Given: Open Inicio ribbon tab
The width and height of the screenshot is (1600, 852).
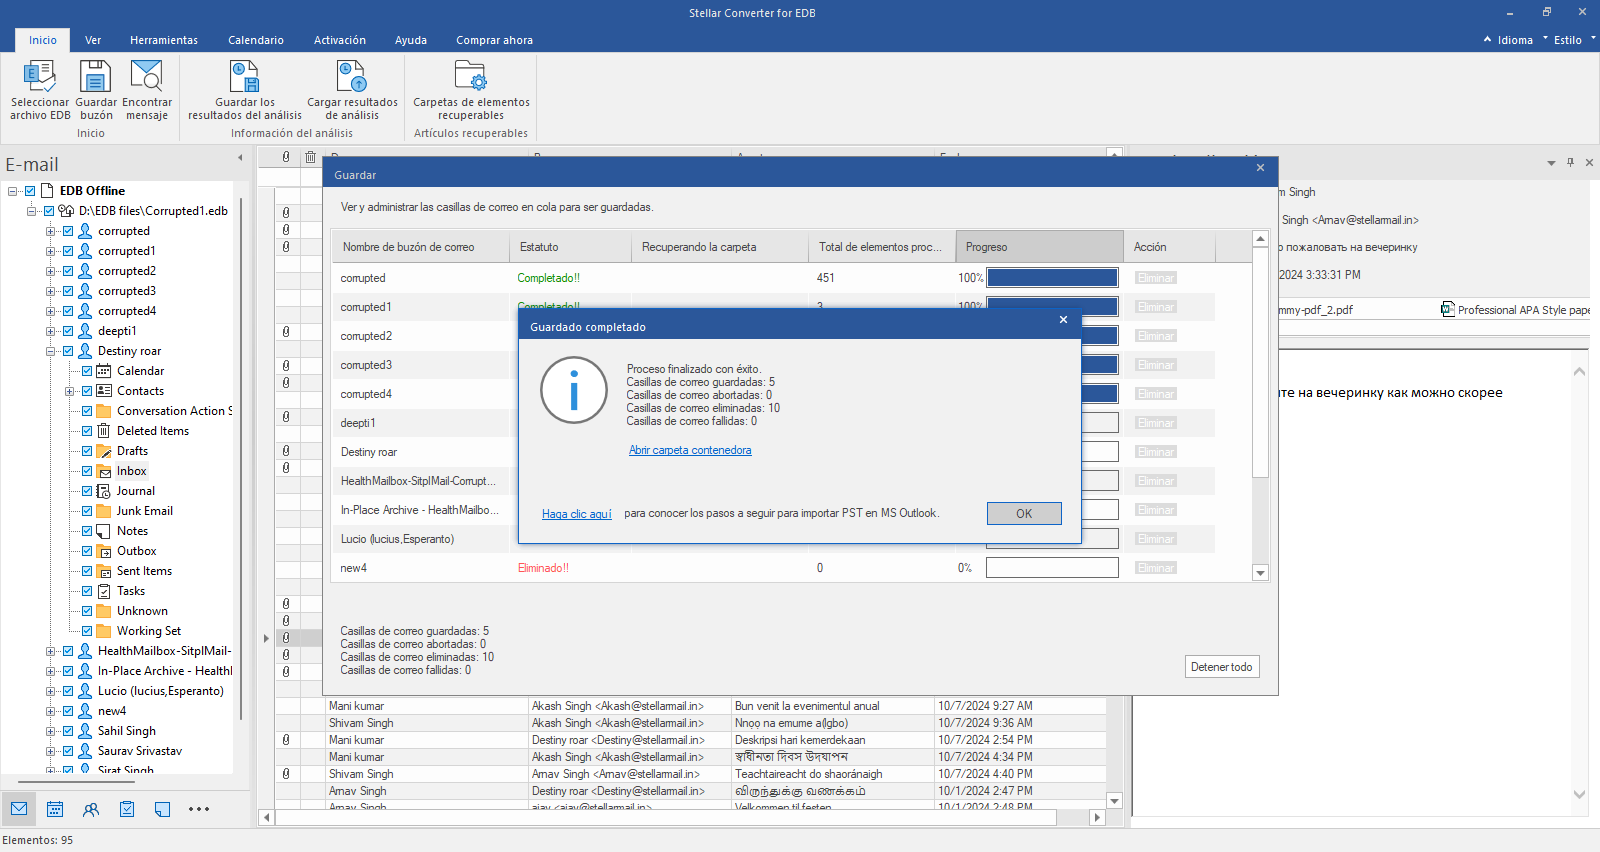Looking at the screenshot, I should tap(43, 40).
